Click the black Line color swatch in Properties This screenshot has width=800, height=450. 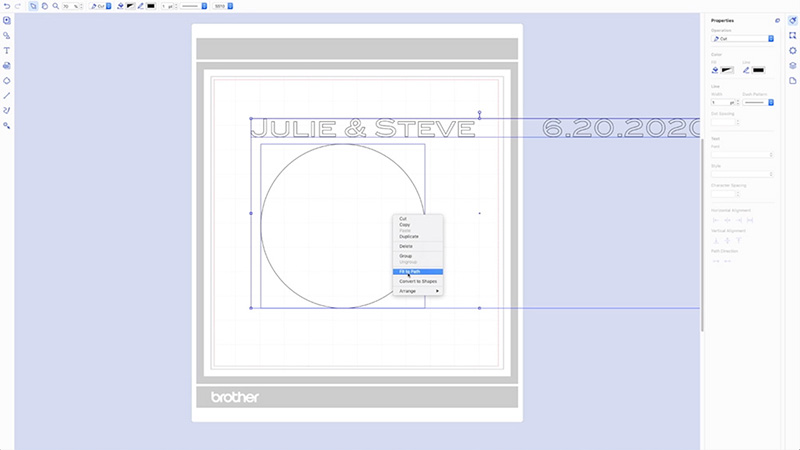click(758, 70)
